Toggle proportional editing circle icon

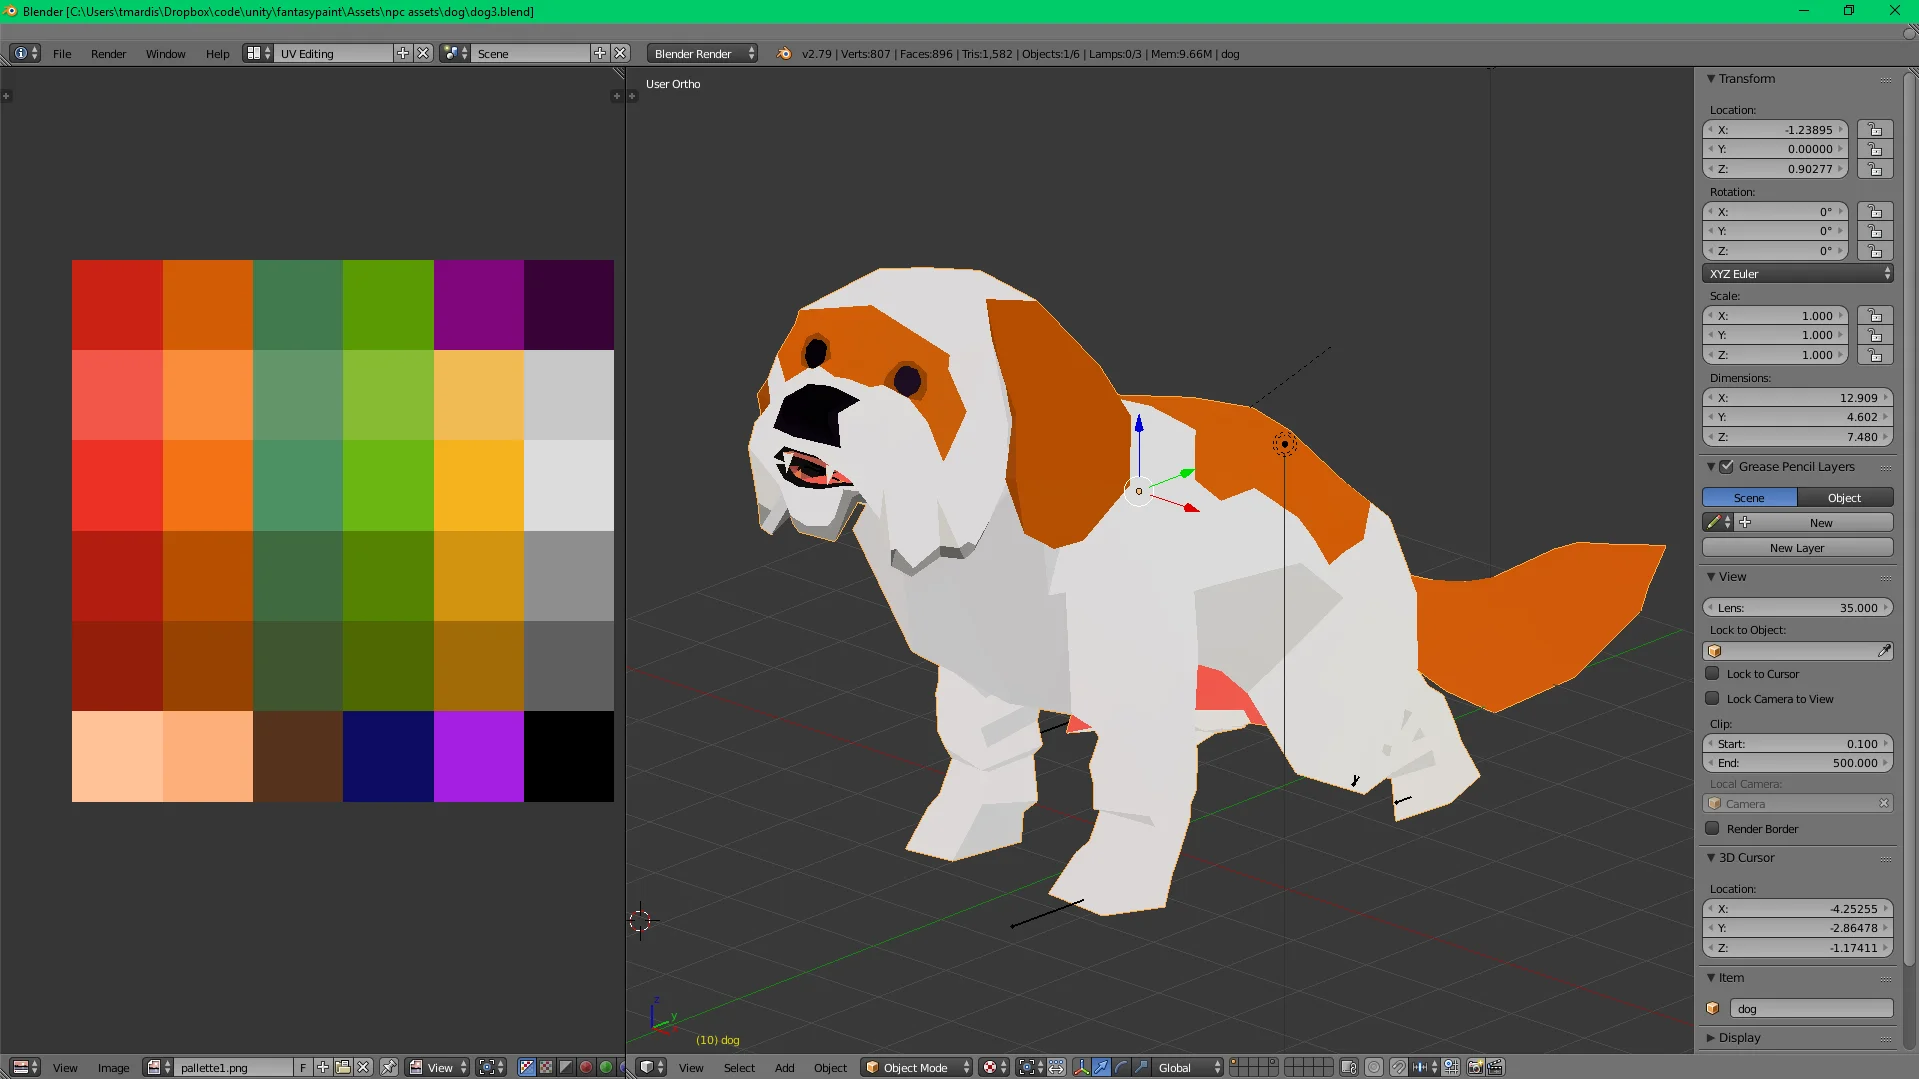click(1374, 1067)
